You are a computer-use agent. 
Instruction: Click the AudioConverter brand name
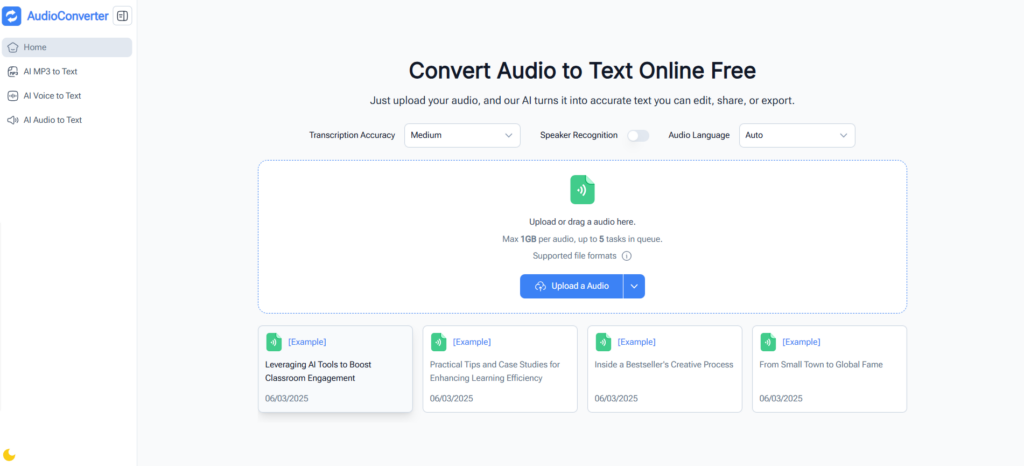pos(67,16)
